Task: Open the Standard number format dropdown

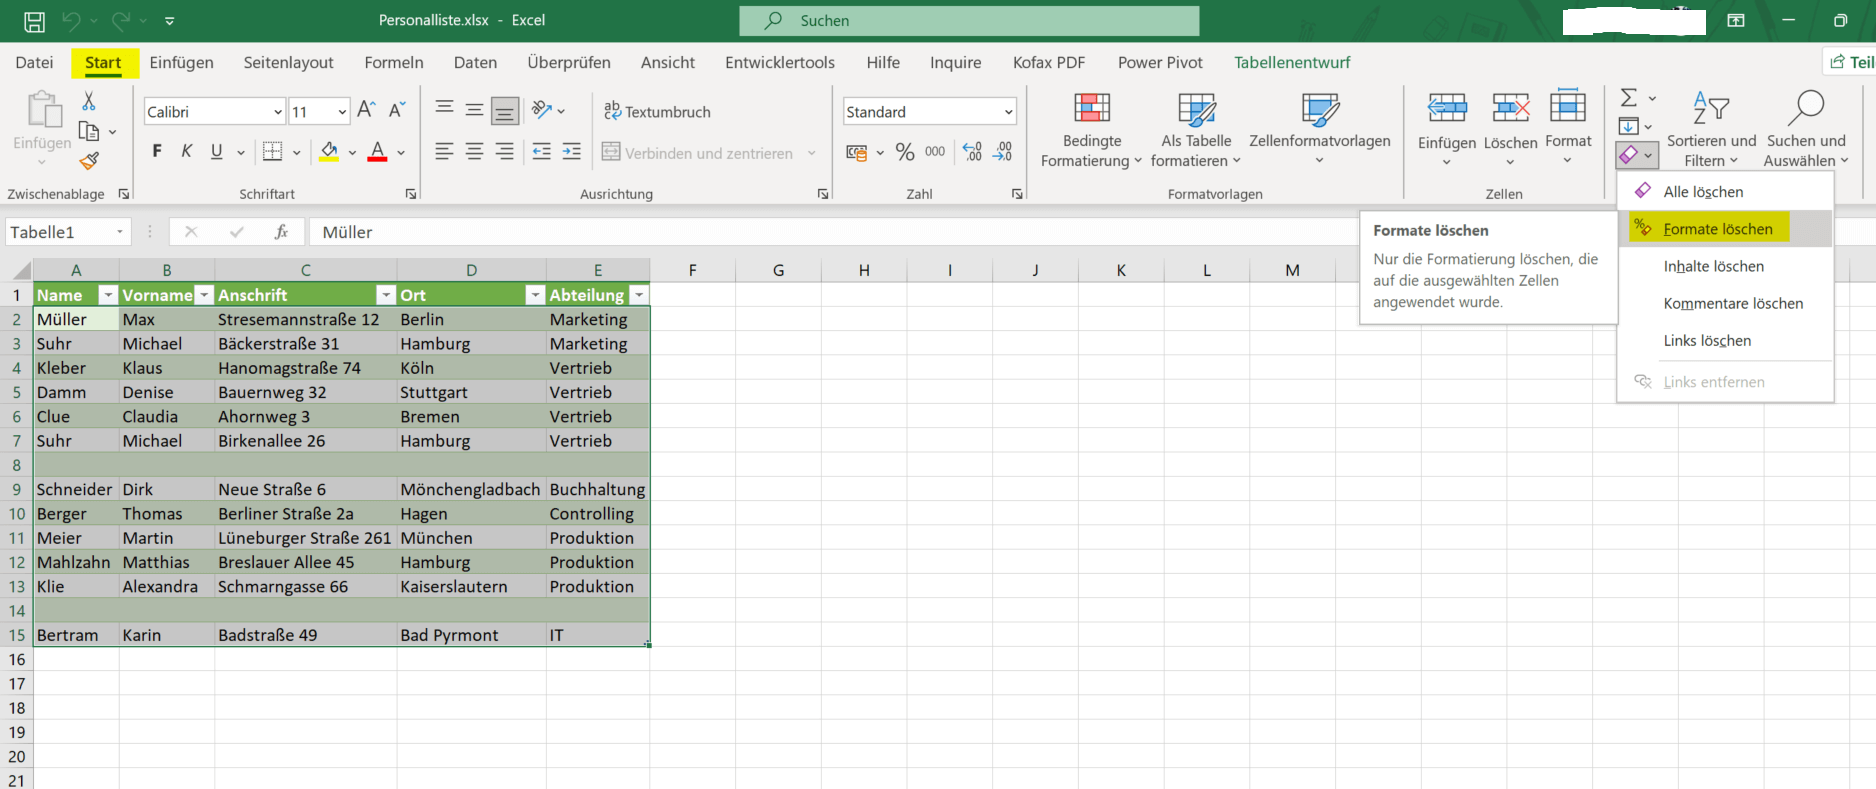Action: pos(1008,112)
